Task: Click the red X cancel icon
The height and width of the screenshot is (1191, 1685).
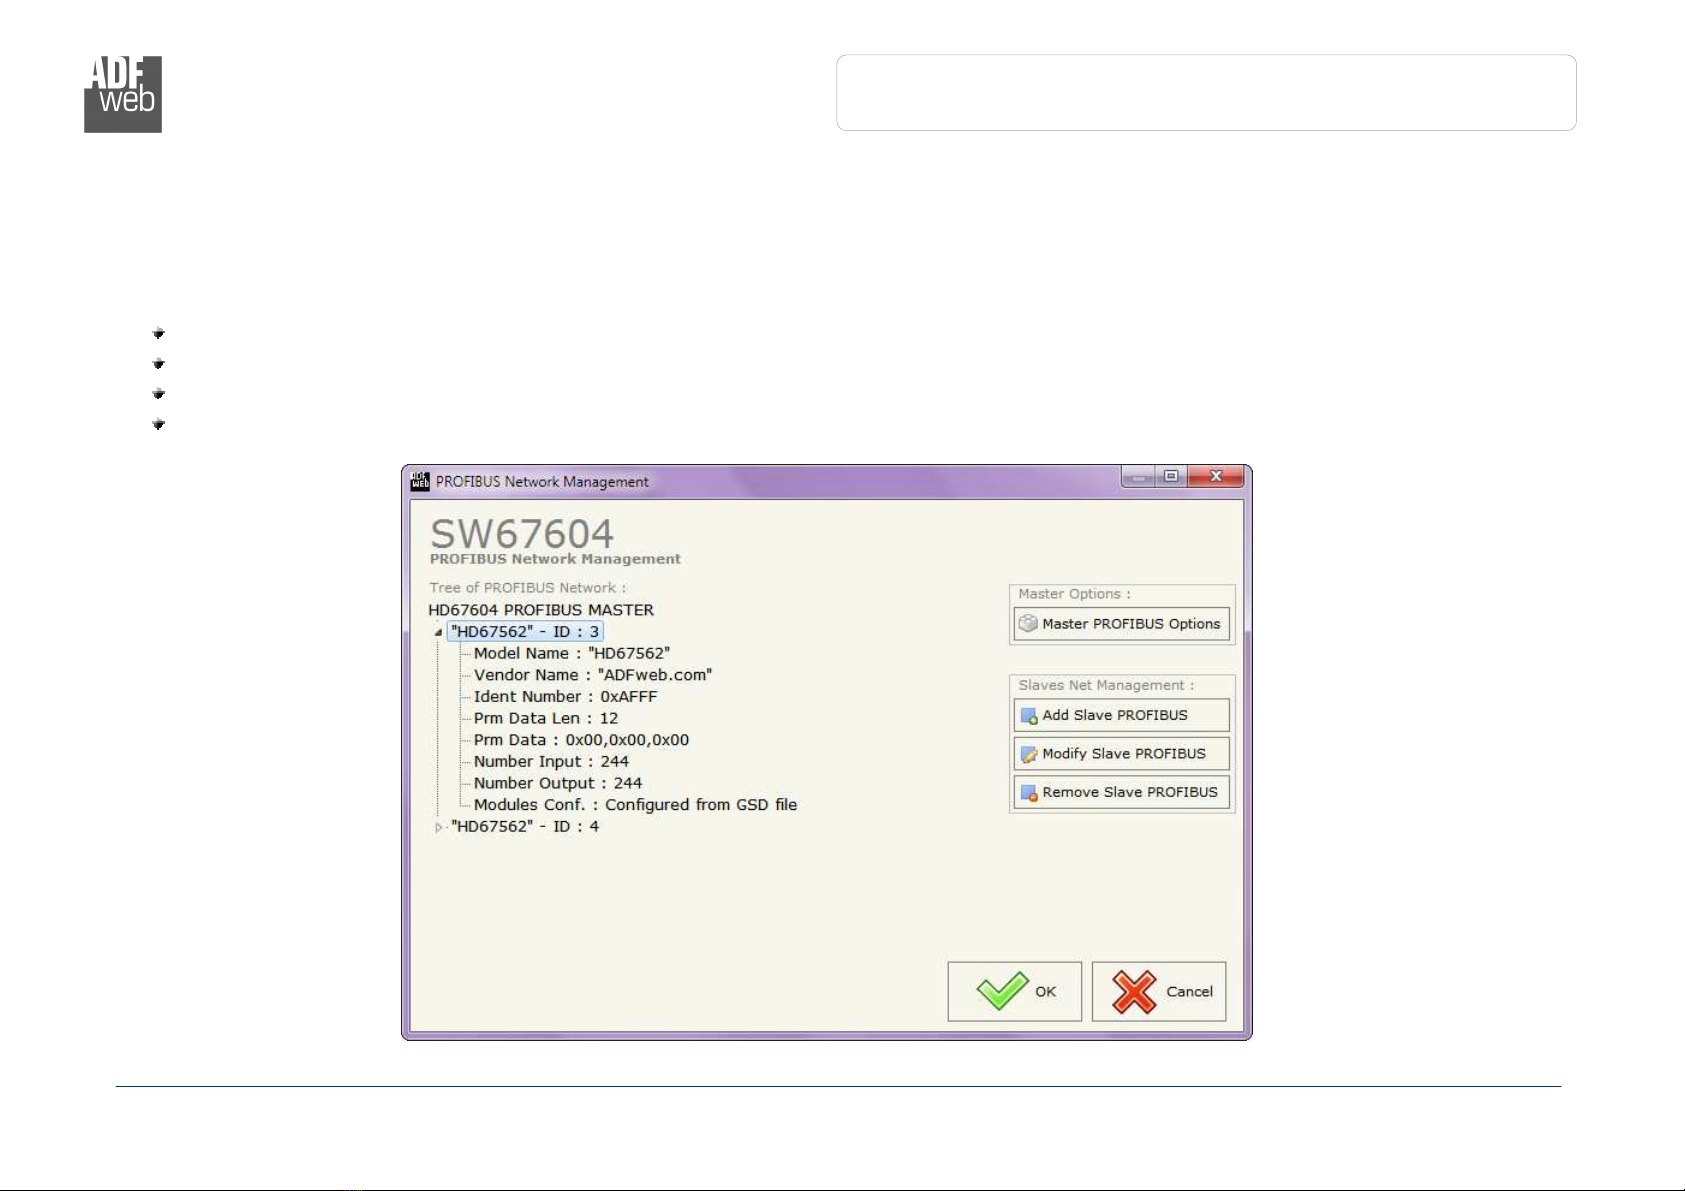Action: point(1134,992)
